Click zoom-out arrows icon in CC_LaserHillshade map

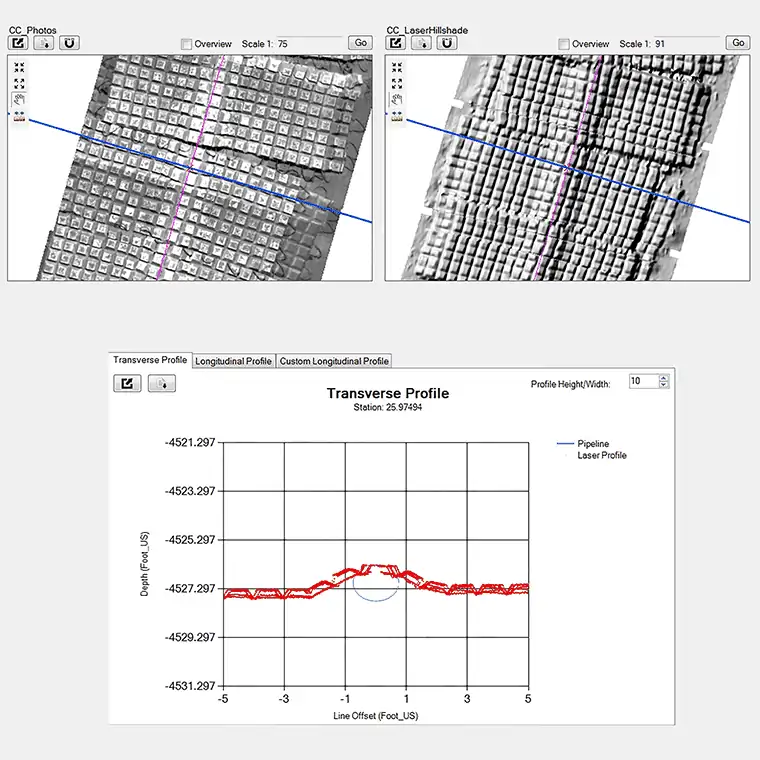point(396,83)
